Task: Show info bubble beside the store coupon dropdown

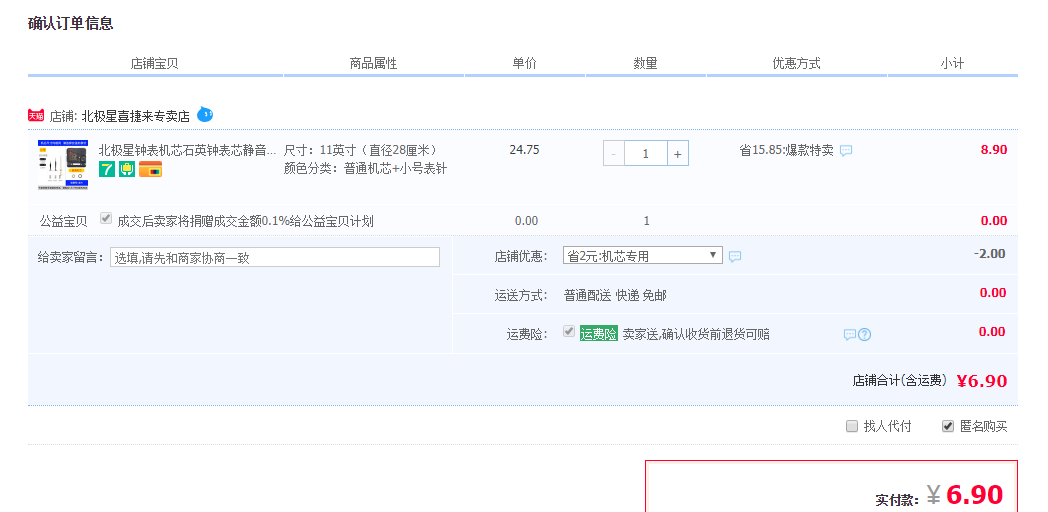Action: click(x=735, y=256)
